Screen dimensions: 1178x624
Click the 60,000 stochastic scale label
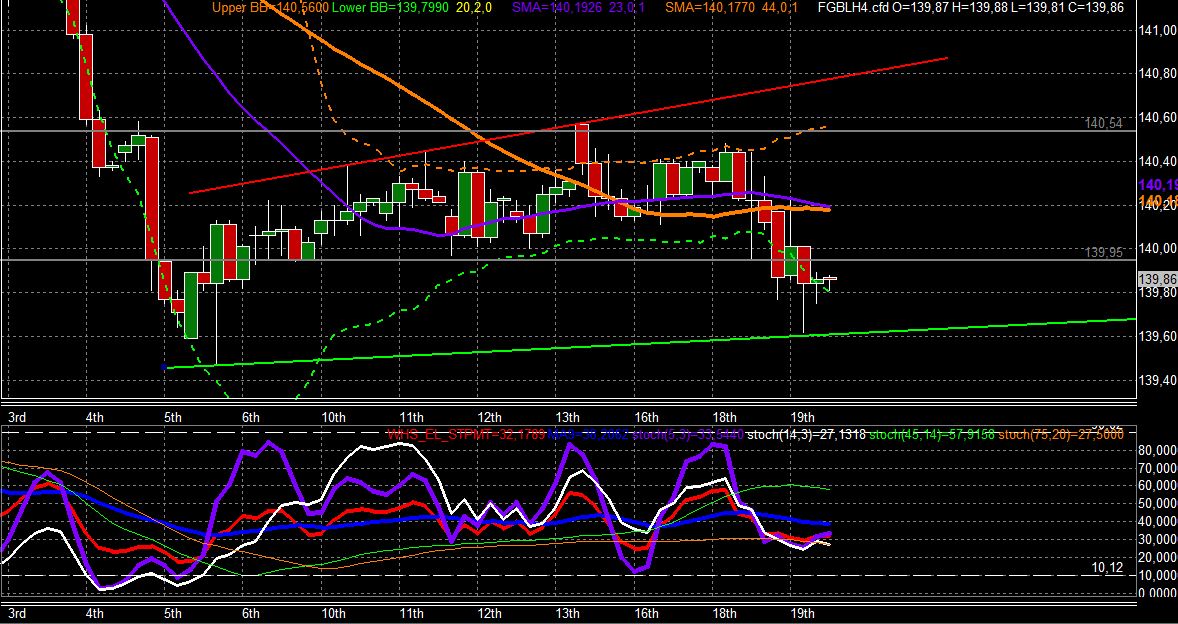click(x=1158, y=486)
